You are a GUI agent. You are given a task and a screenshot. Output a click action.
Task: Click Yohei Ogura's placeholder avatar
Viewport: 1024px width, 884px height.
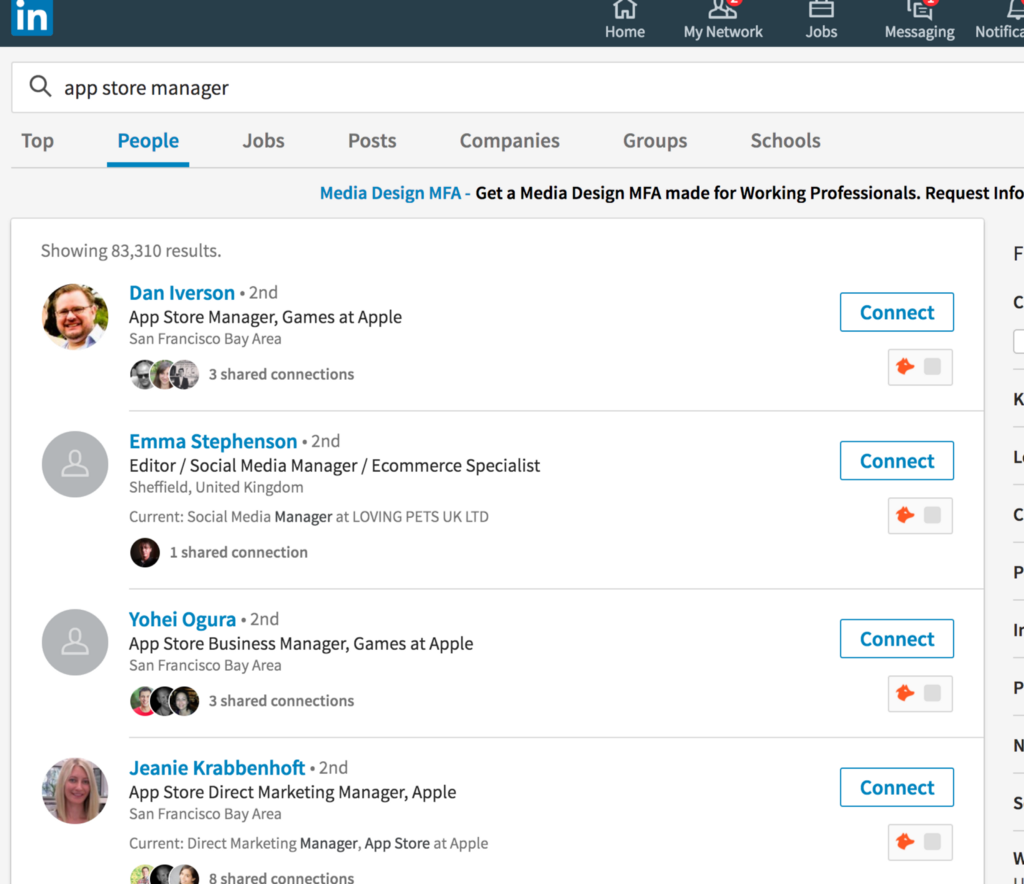(x=75, y=642)
